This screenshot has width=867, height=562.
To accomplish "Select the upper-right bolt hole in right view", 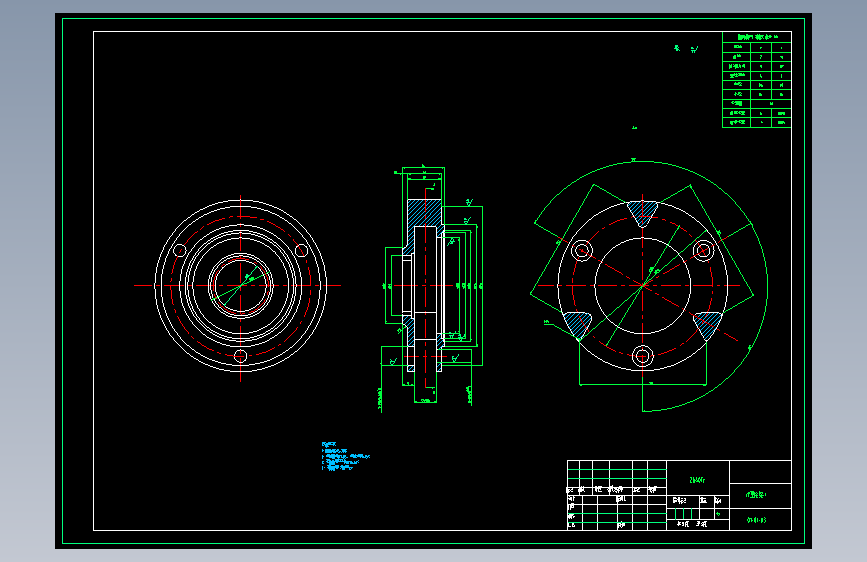I will (703, 251).
